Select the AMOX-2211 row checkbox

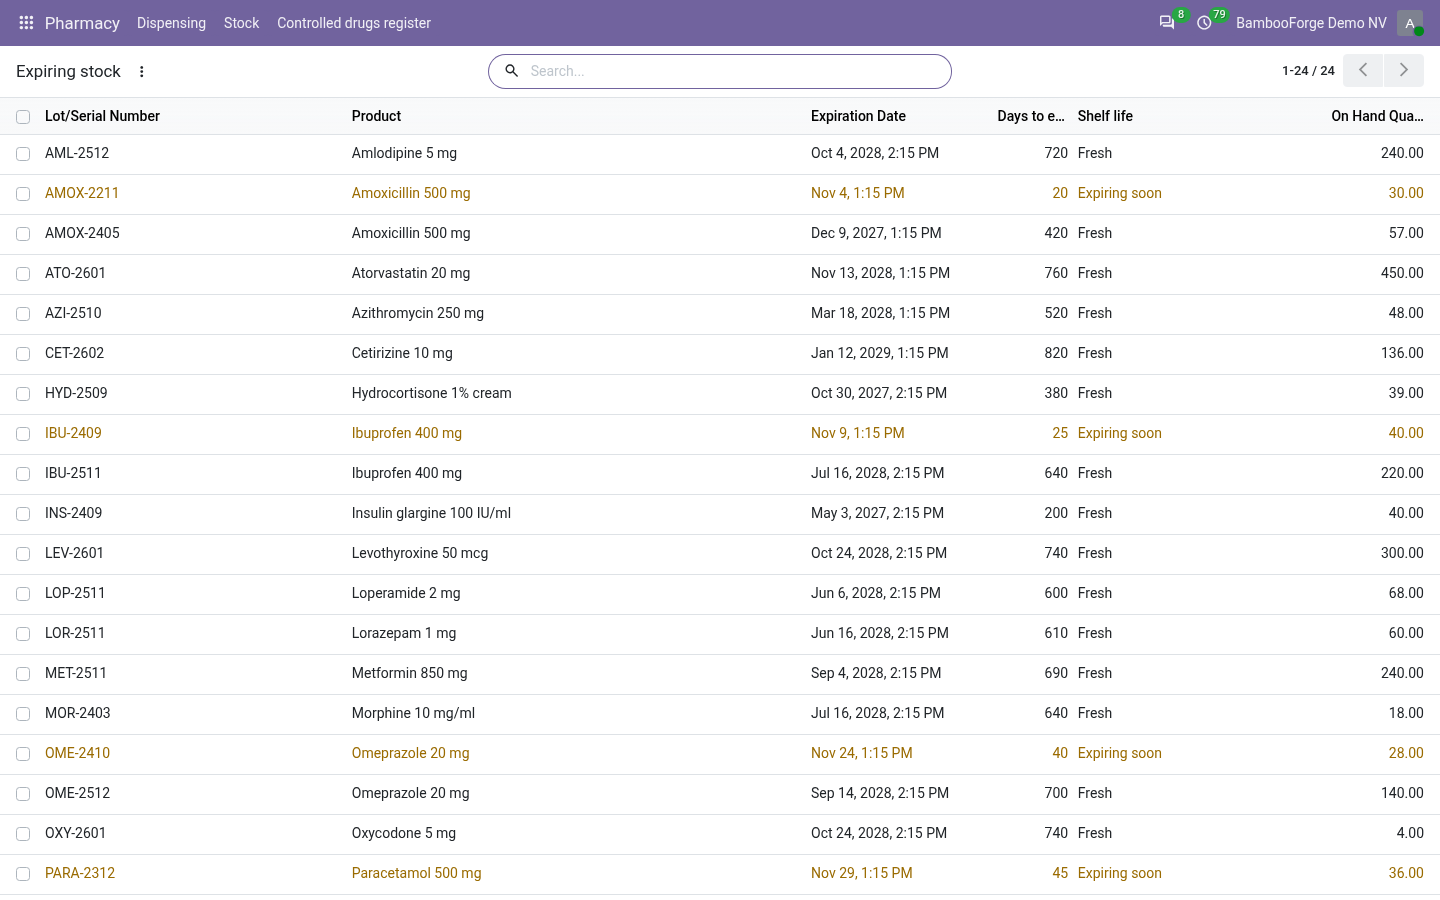tap(23, 194)
